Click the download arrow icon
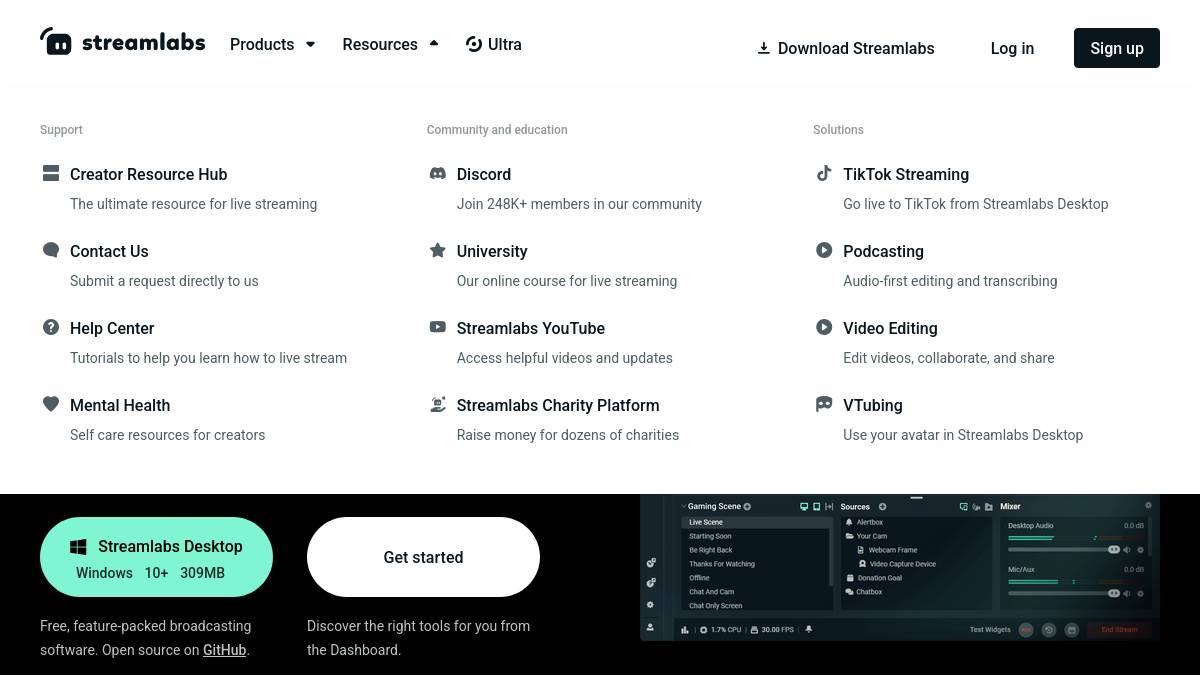Image resolution: width=1200 pixels, height=675 pixels. (x=763, y=48)
